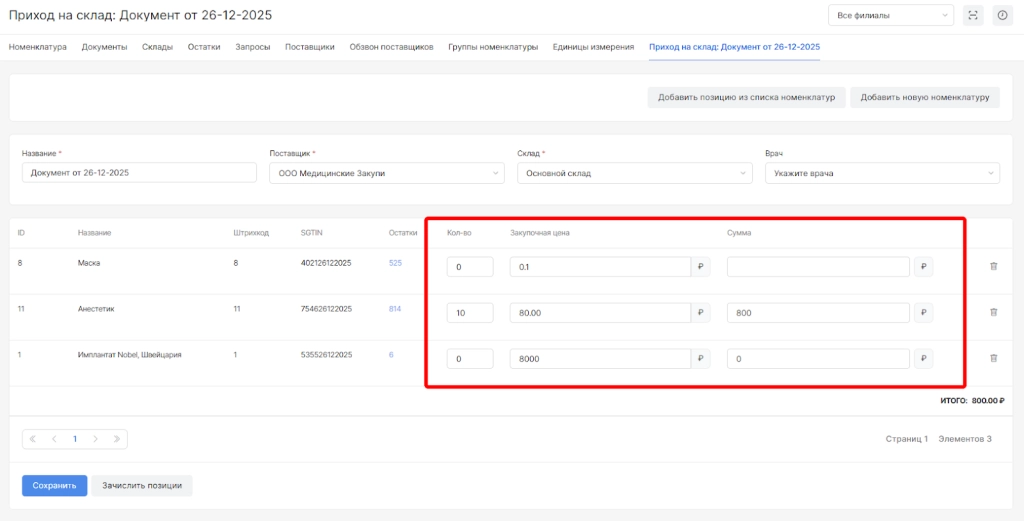Viewport: 1024px width, 521px height.
Task: Select a doctor in Укажите врача dropdown
Action: pyautogui.click(x=881, y=173)
